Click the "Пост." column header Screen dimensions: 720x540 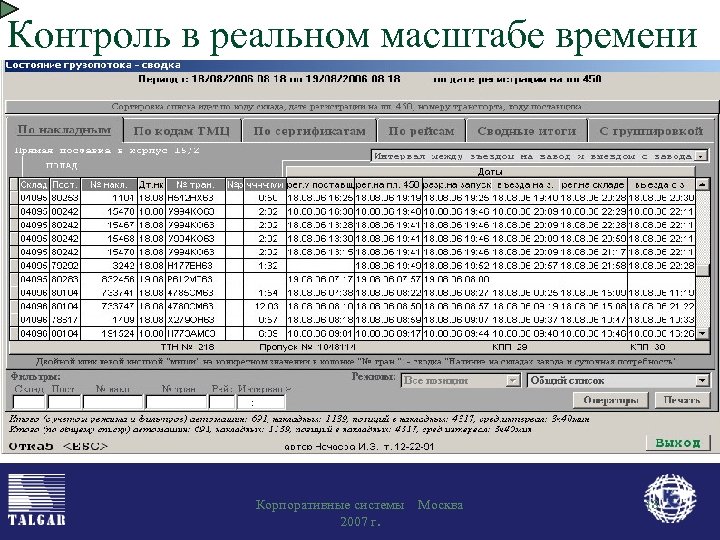tap(65, 185)
